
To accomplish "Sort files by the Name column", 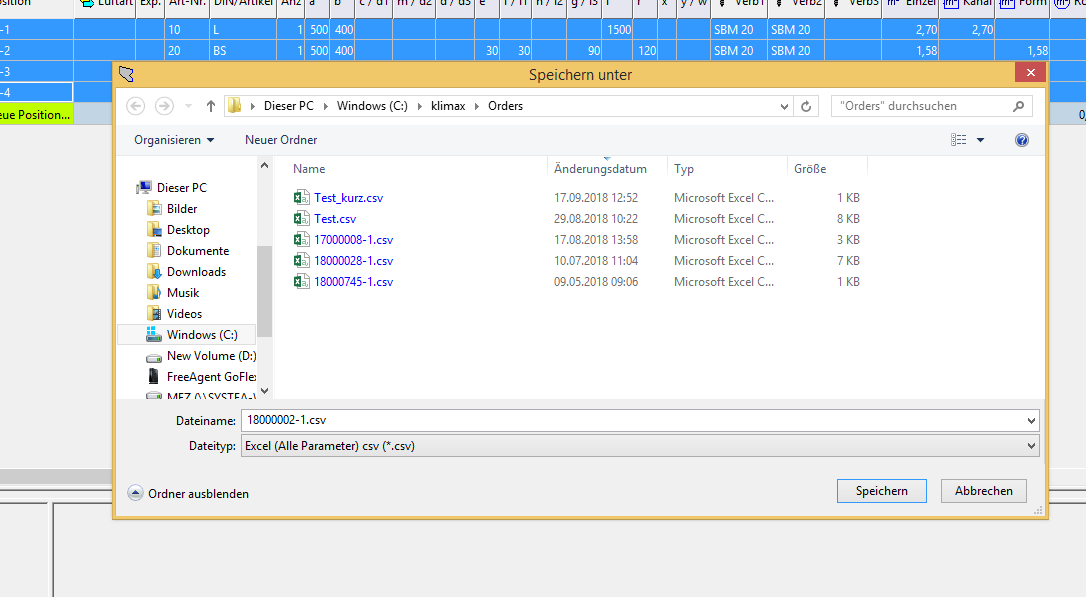I will [x=309, y=169].
